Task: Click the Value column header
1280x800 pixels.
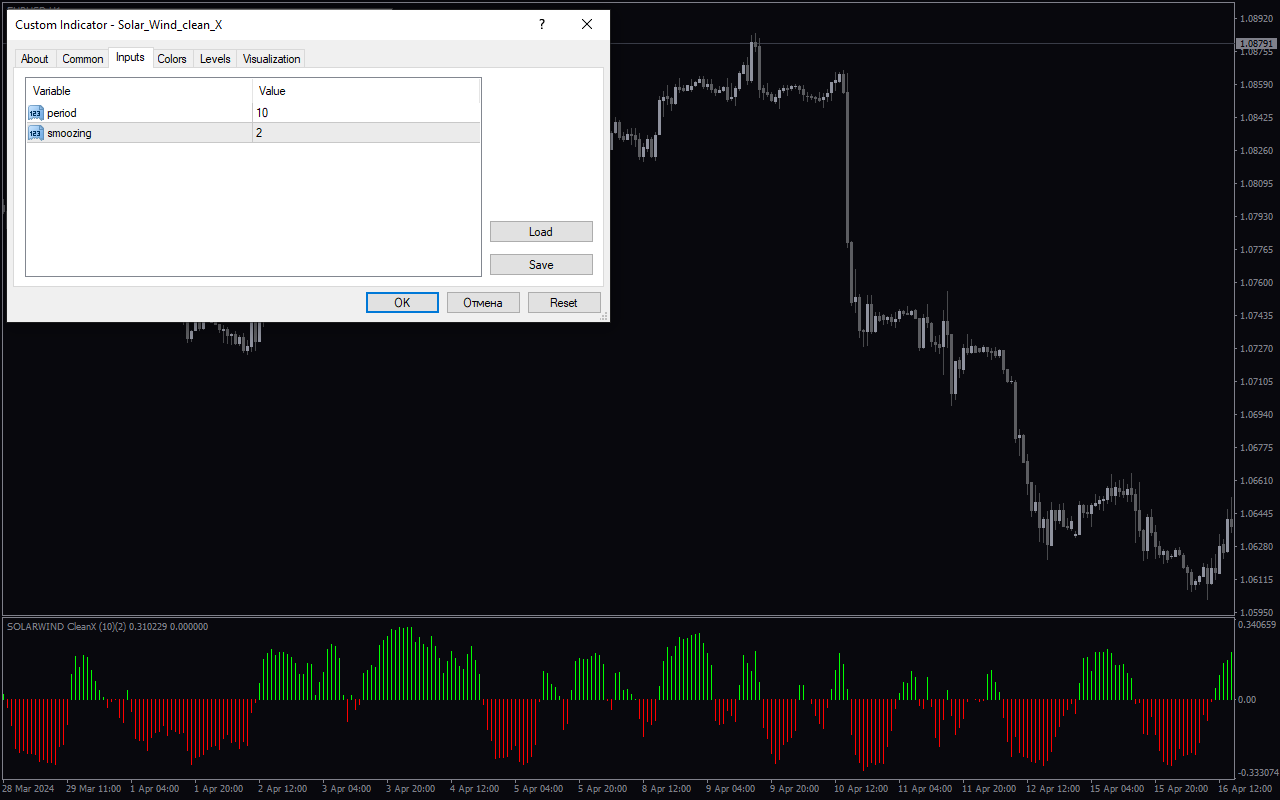Action: click(x=366, y=91)
